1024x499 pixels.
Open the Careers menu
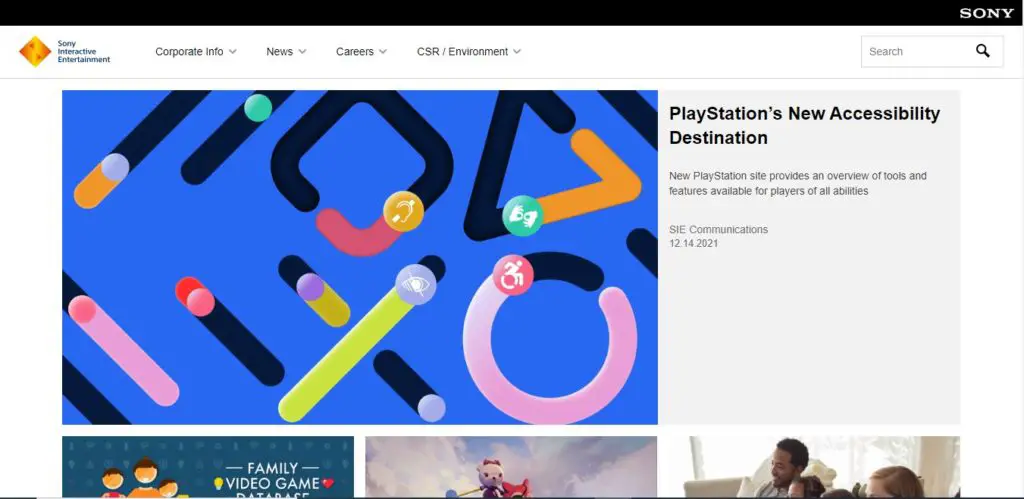pyautogui.click(x=355, y=52)
